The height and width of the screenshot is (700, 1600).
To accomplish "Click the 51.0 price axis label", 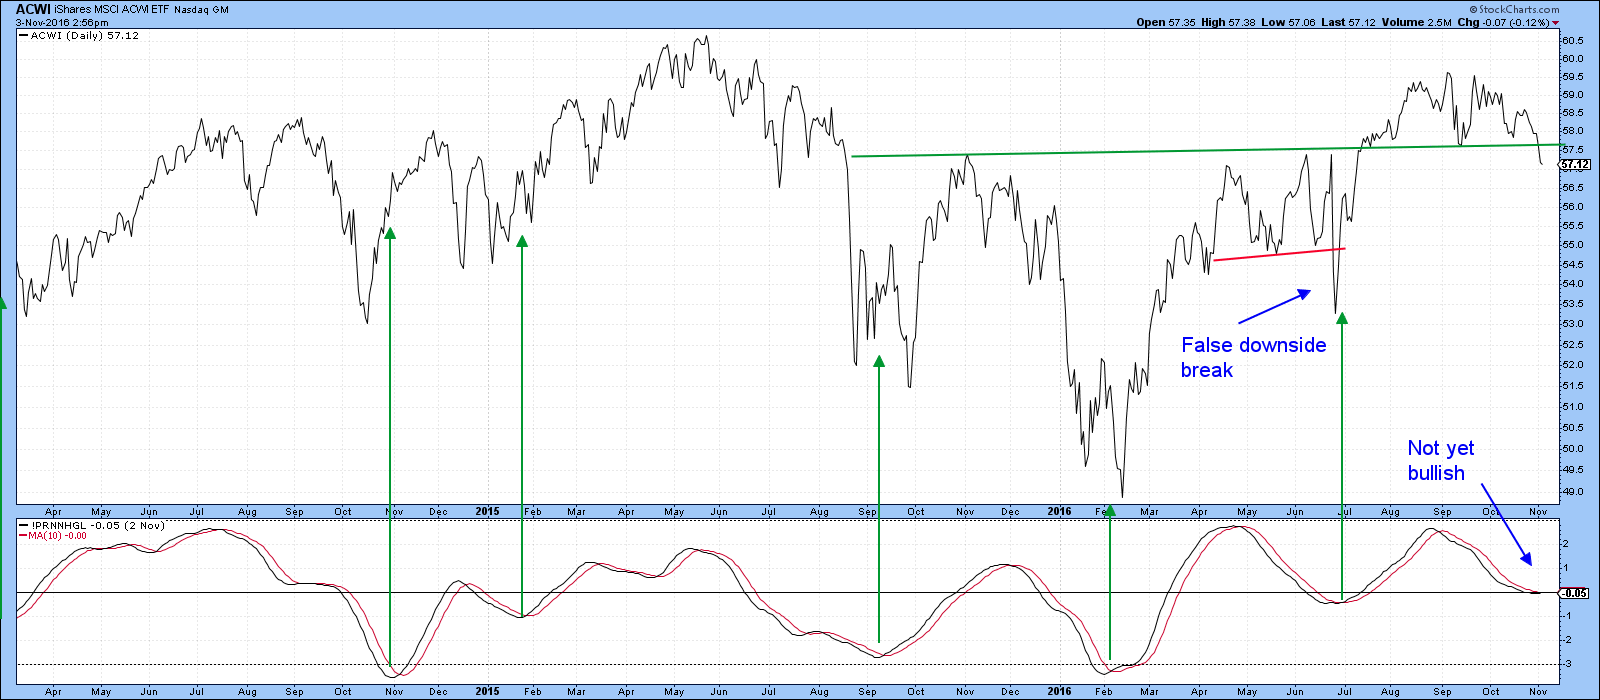I will (1573, 407).
